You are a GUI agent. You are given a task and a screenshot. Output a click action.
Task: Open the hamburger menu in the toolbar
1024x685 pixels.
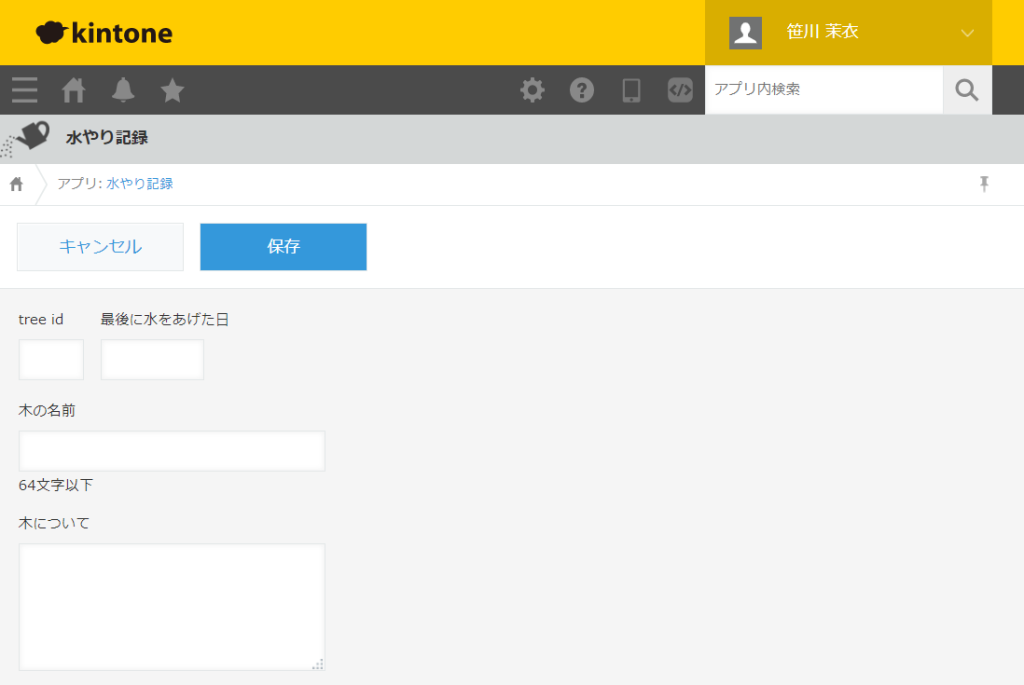pos(25,90)
